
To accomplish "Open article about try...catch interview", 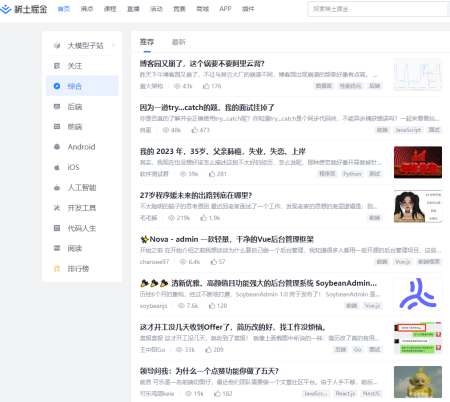I will click(x=207, y=108).
